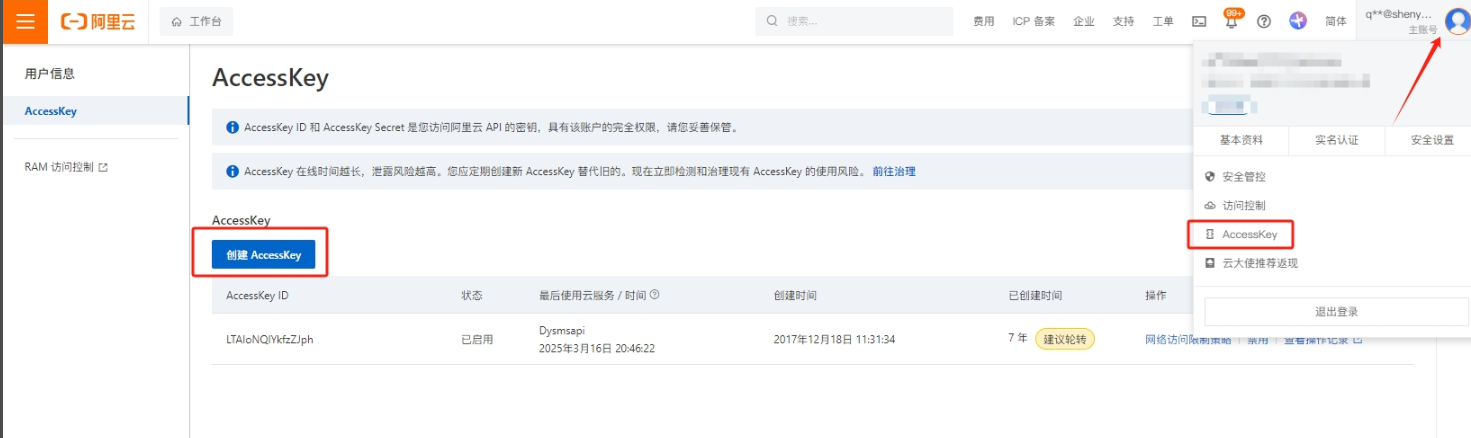1471x438 pixels.
Task: Open the 费用 menu
Action: (983, 22)
